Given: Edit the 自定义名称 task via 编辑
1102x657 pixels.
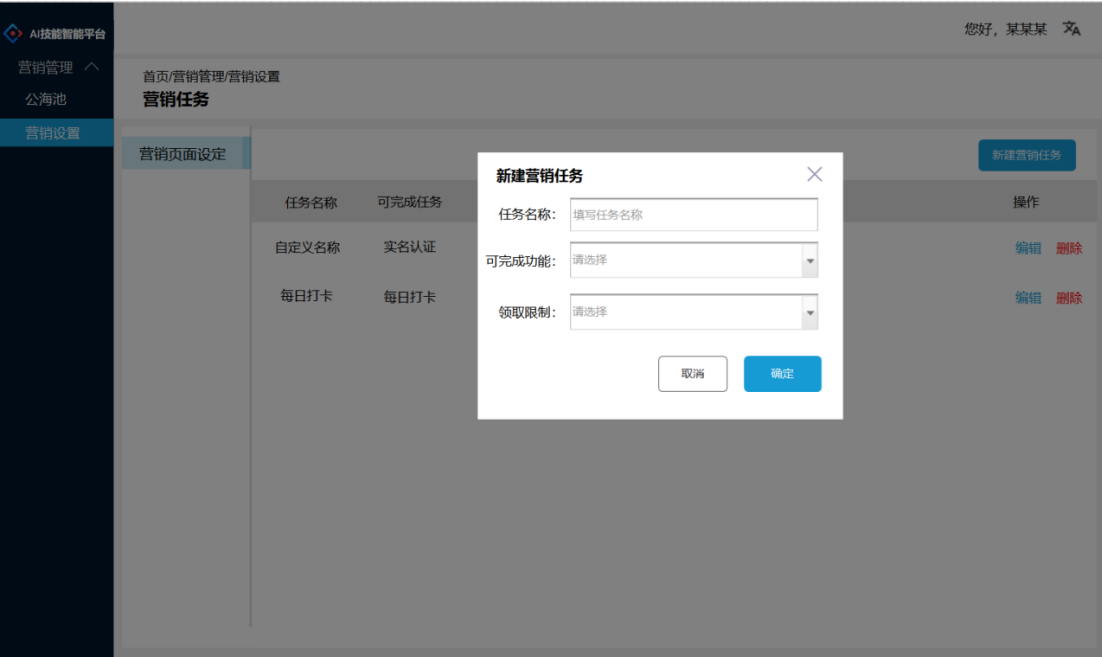Looking at the screenshot, I should pos(1028,247).
